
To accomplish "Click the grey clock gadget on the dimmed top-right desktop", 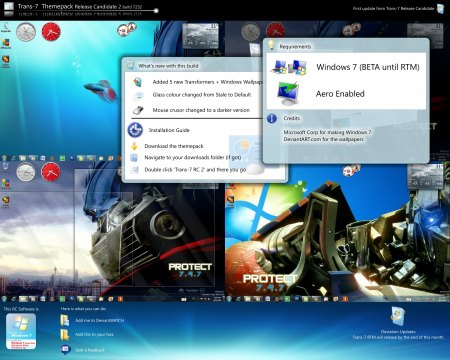I will coord(251,31).
